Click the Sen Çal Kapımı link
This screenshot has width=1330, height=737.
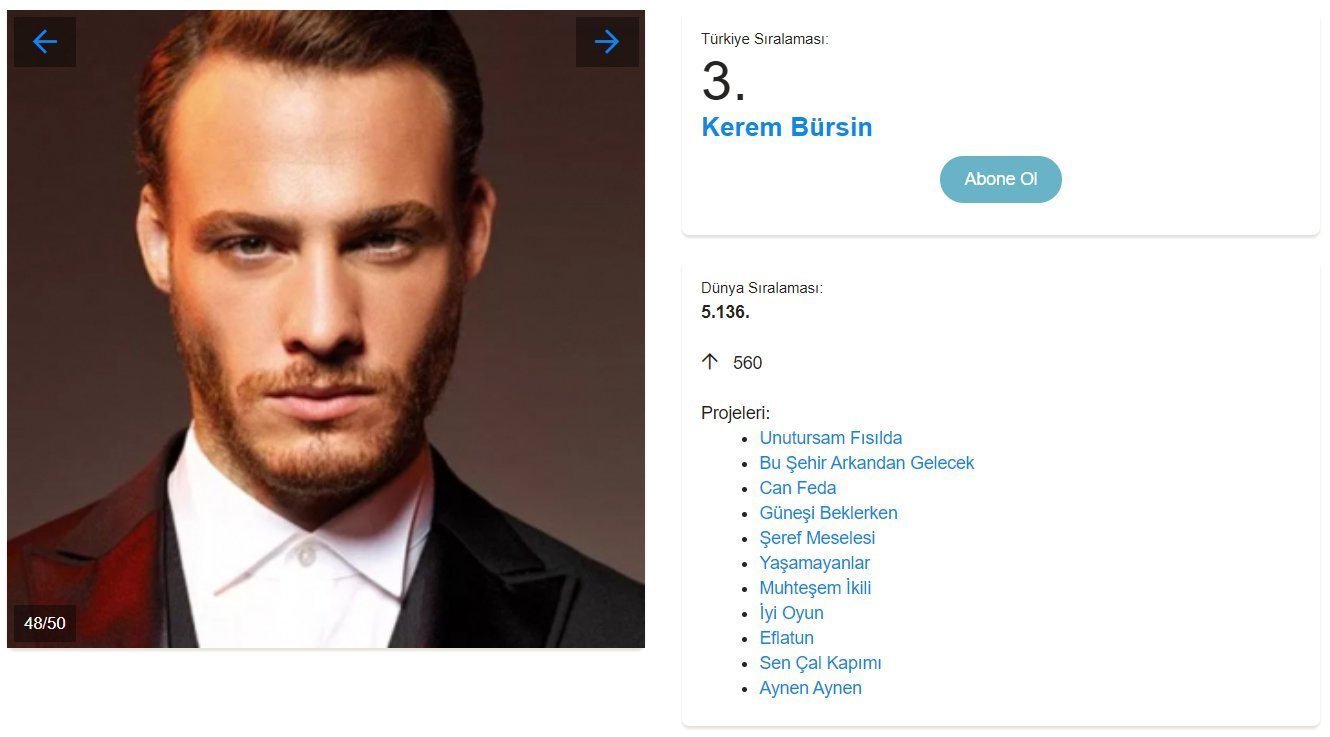[x=820, y=663]
